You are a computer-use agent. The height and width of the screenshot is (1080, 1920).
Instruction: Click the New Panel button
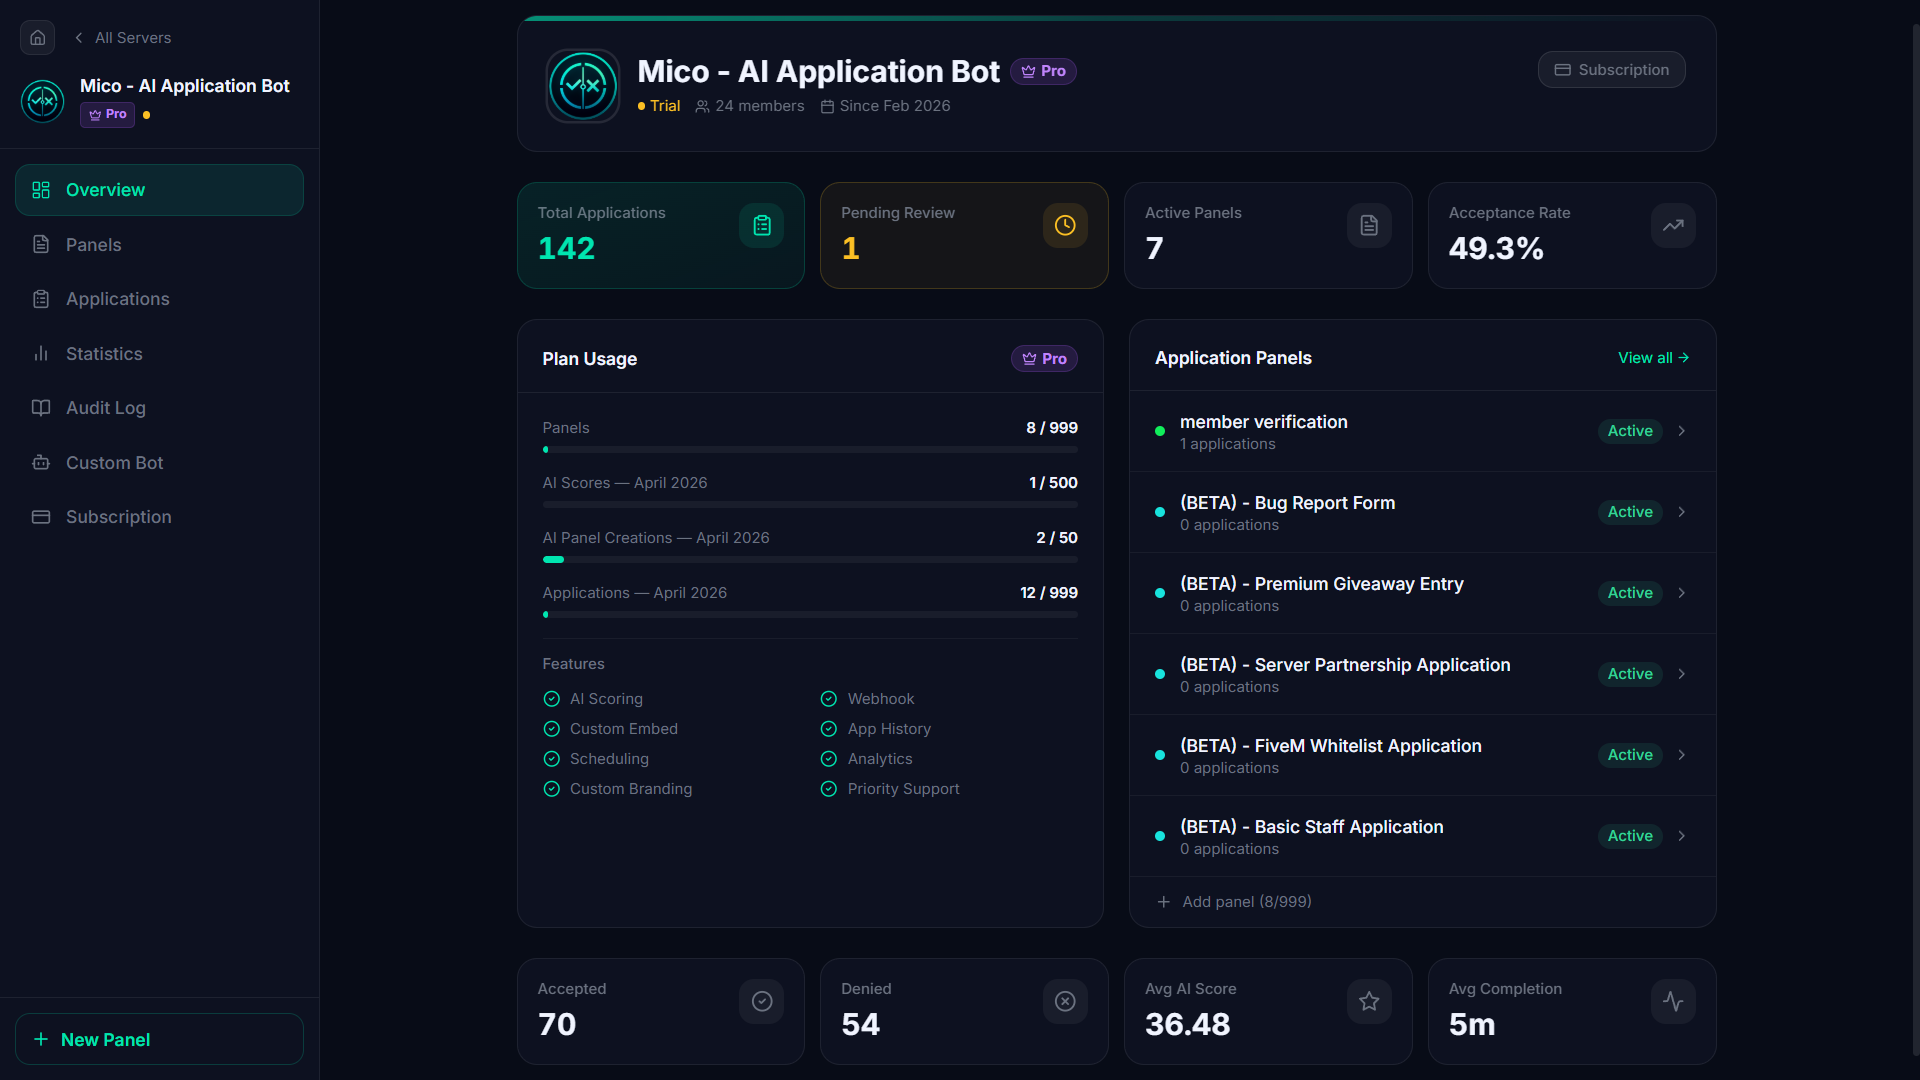coord(159,1039)
